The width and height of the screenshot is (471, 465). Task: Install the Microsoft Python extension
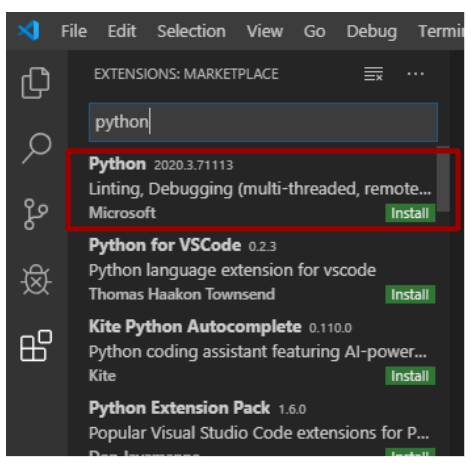(x=410, y=213)
